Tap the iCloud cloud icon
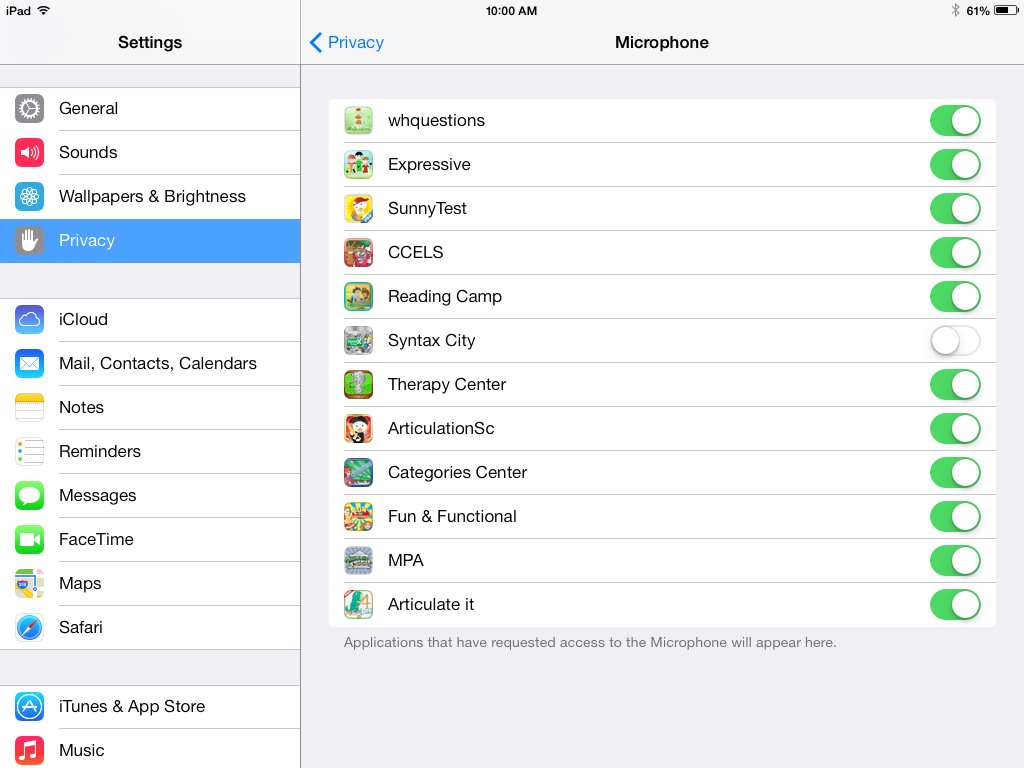The image size is (1024, 768). (29, 319)
